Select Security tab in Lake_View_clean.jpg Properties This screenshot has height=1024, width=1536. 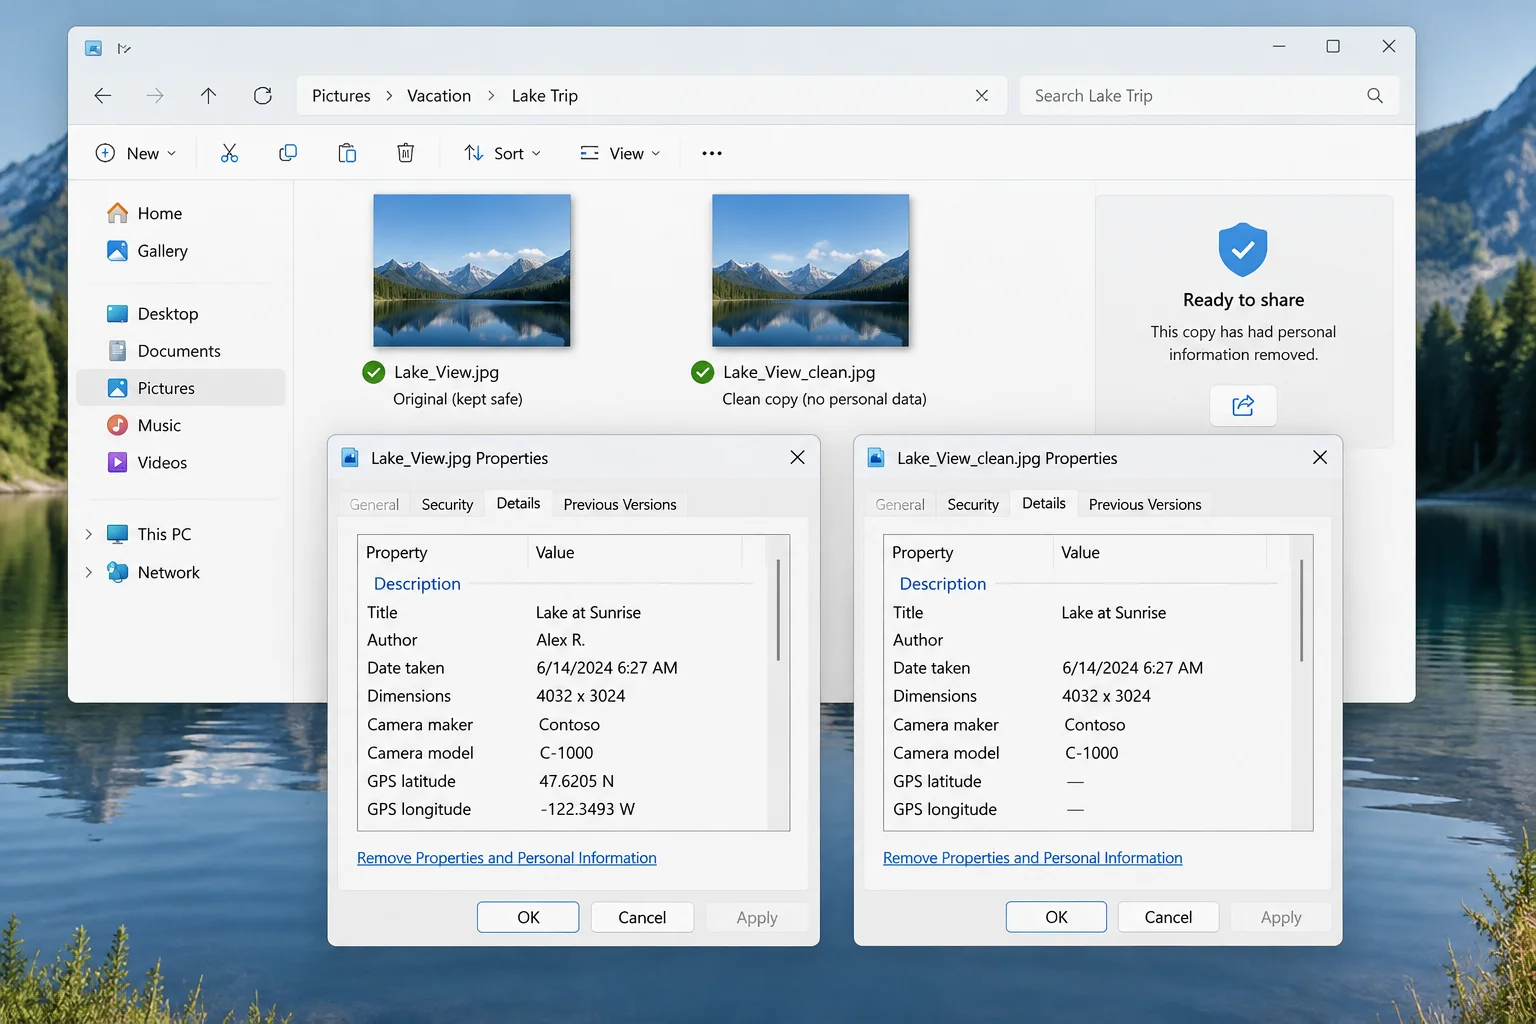click(973, 504)
